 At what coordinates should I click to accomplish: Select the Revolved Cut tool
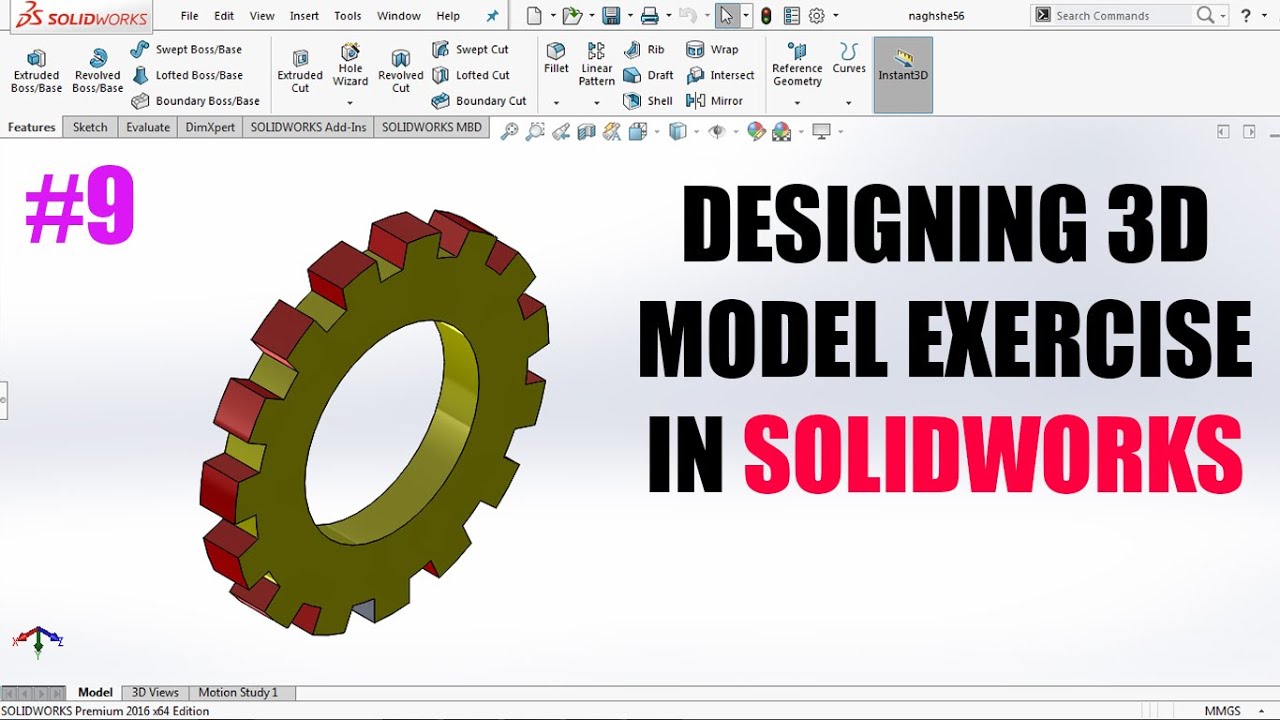[401, 71]
